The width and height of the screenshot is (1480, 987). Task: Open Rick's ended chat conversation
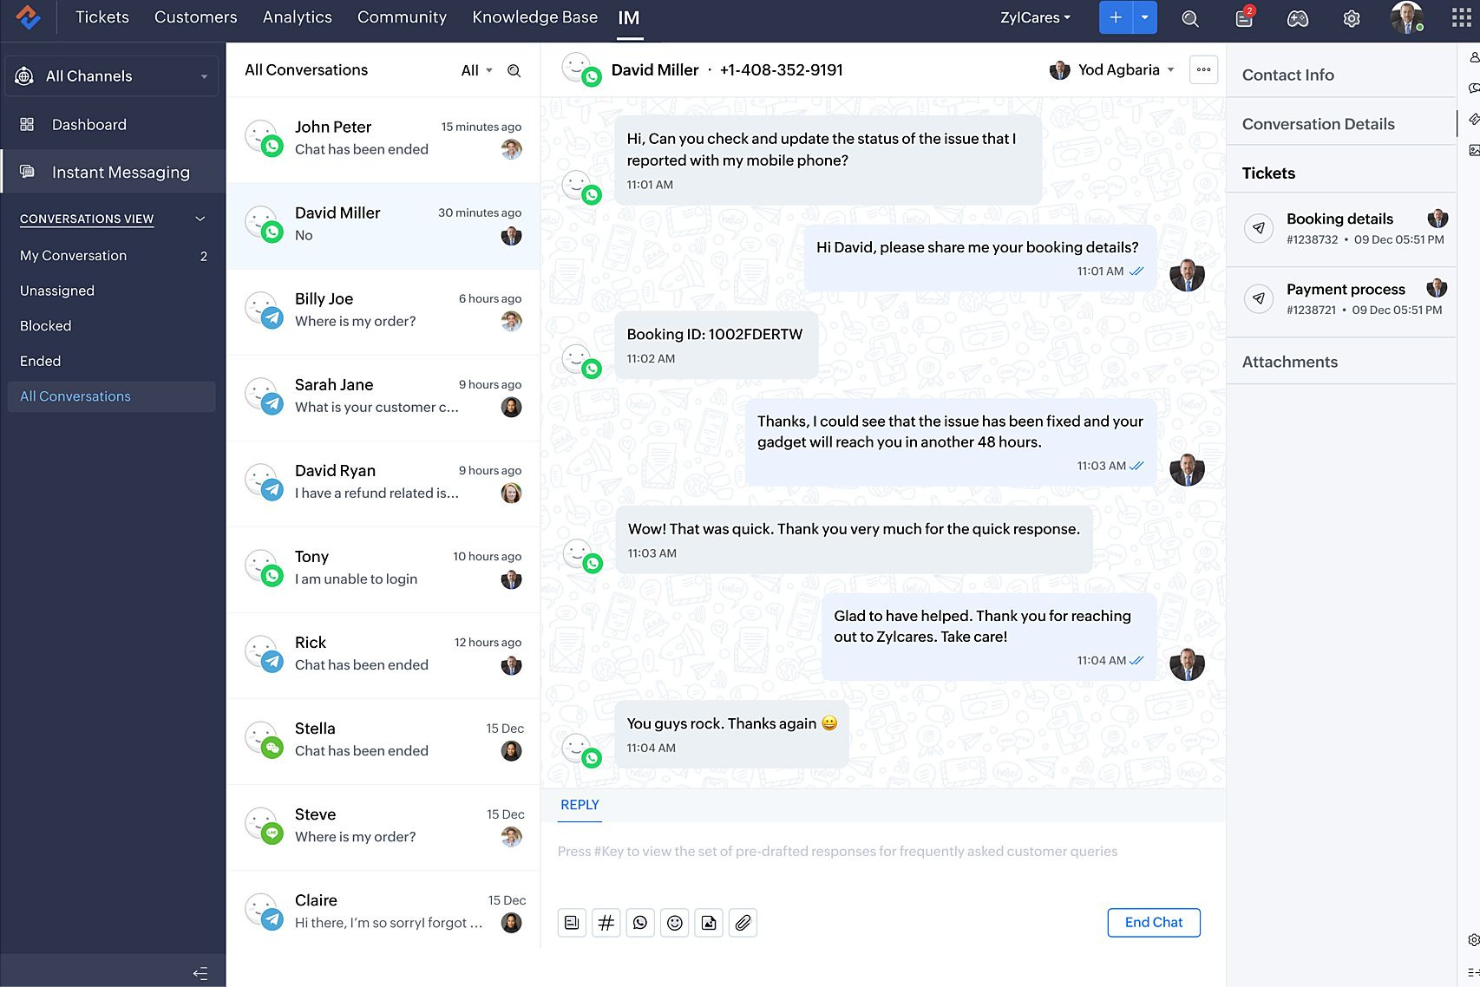point(384,655)
